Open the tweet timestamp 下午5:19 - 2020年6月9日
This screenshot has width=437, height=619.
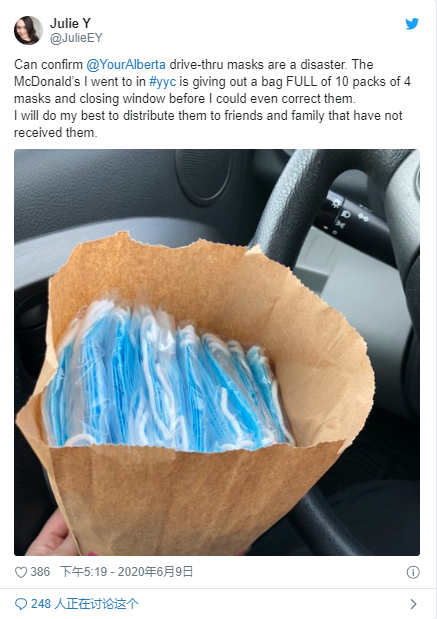(x=127, y=572)
